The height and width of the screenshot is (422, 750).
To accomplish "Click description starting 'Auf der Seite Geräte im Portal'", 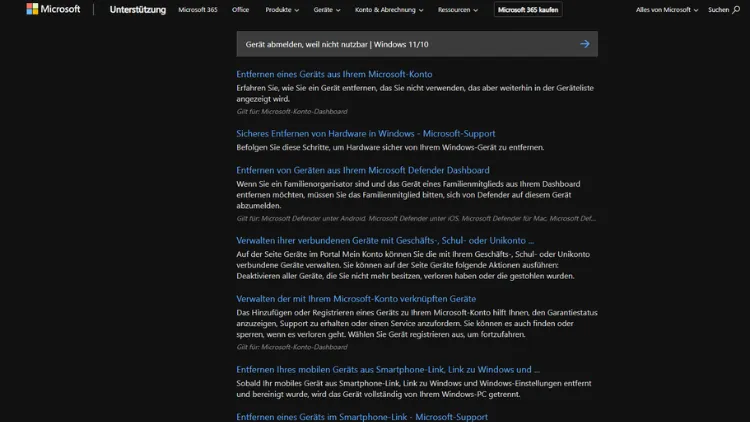I will [x=413, y=265].
